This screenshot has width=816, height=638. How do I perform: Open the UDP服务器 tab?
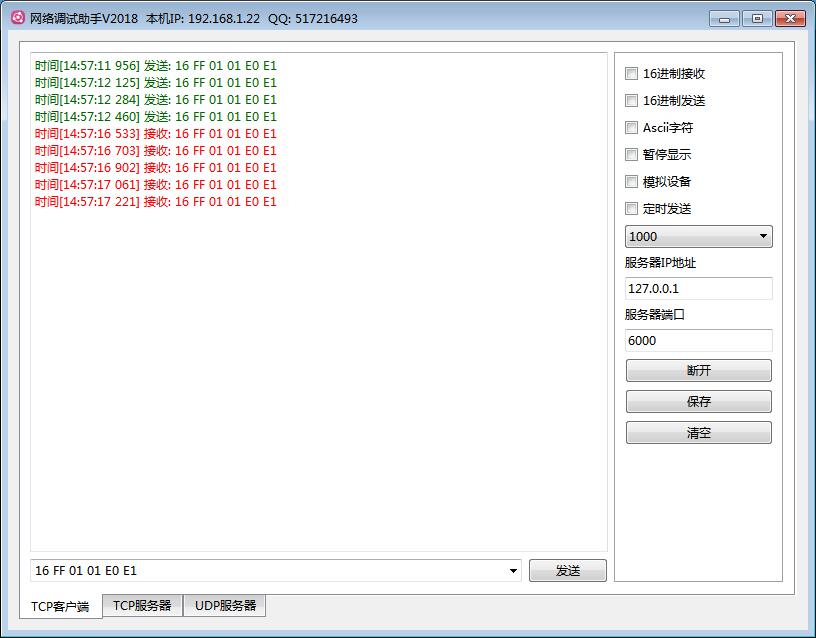point(225,606)
